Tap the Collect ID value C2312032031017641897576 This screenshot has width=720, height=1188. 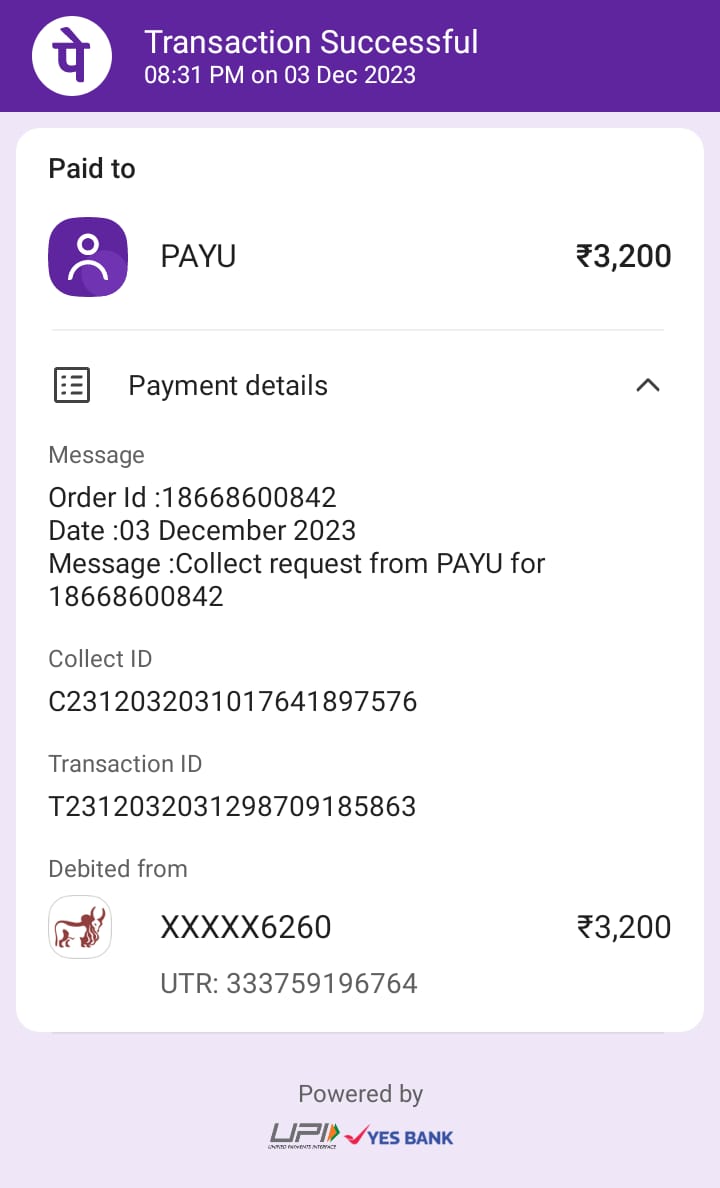(x=232, y=702)
